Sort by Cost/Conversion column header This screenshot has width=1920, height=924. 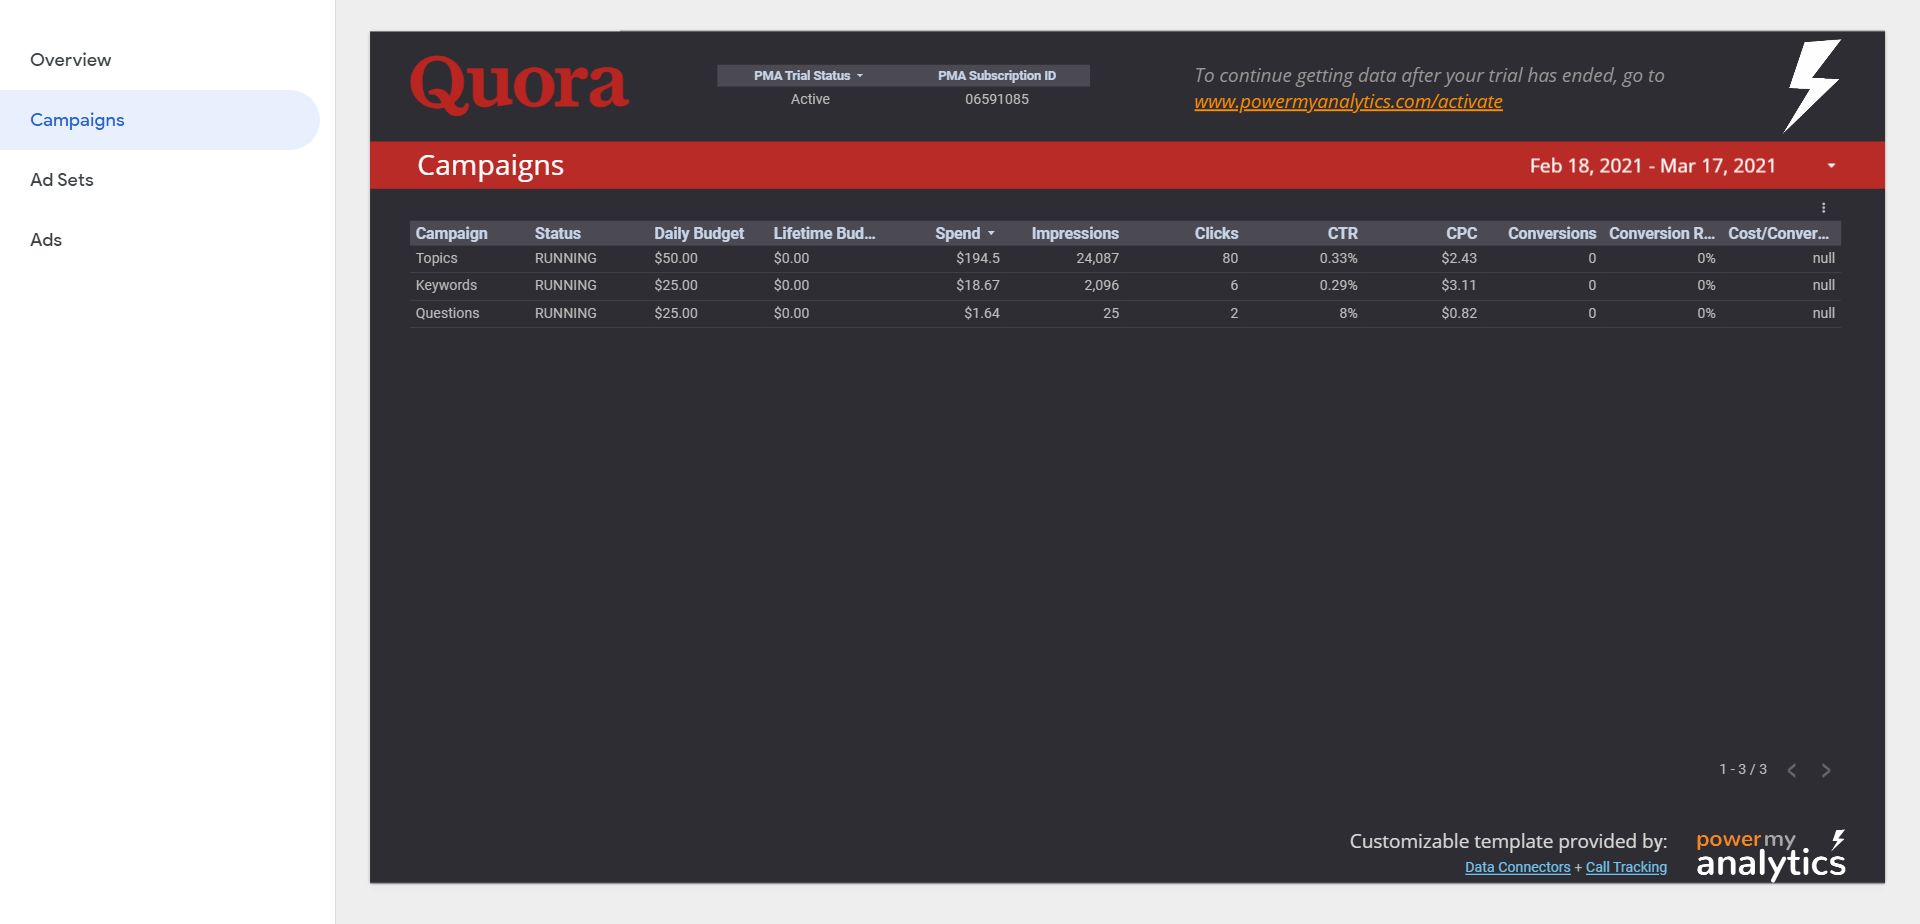1778,233
